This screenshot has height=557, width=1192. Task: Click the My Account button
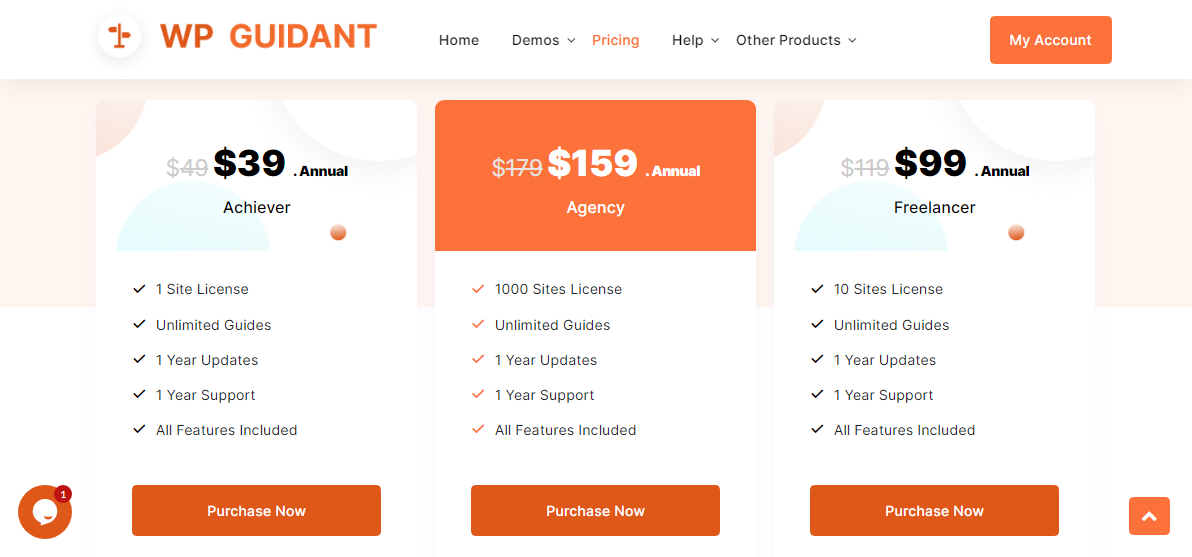click(1050, 40)
